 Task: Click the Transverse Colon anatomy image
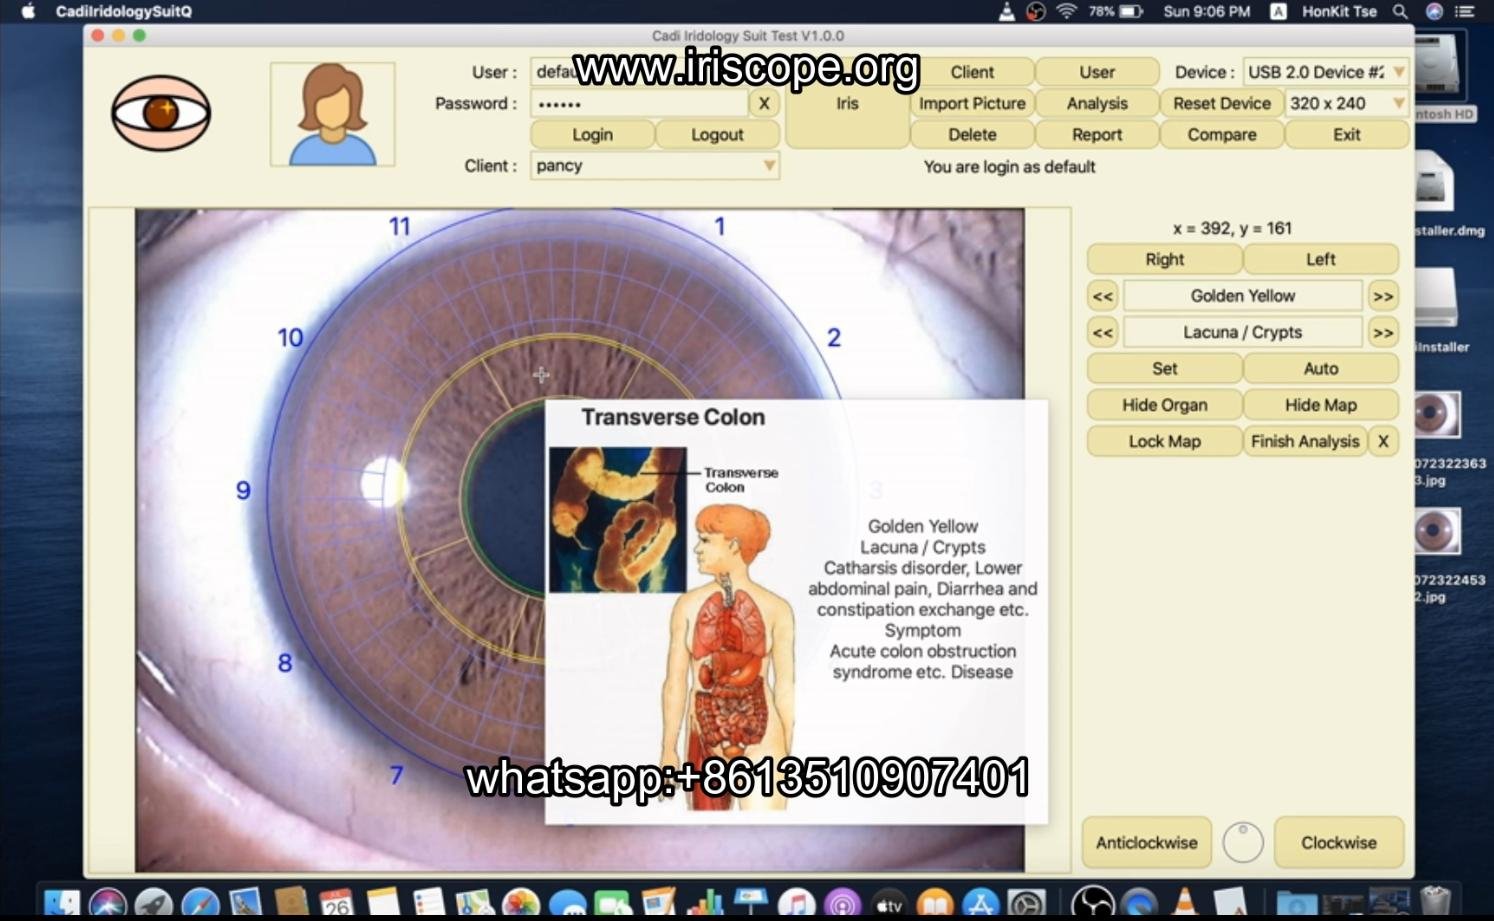pos(618,520)
